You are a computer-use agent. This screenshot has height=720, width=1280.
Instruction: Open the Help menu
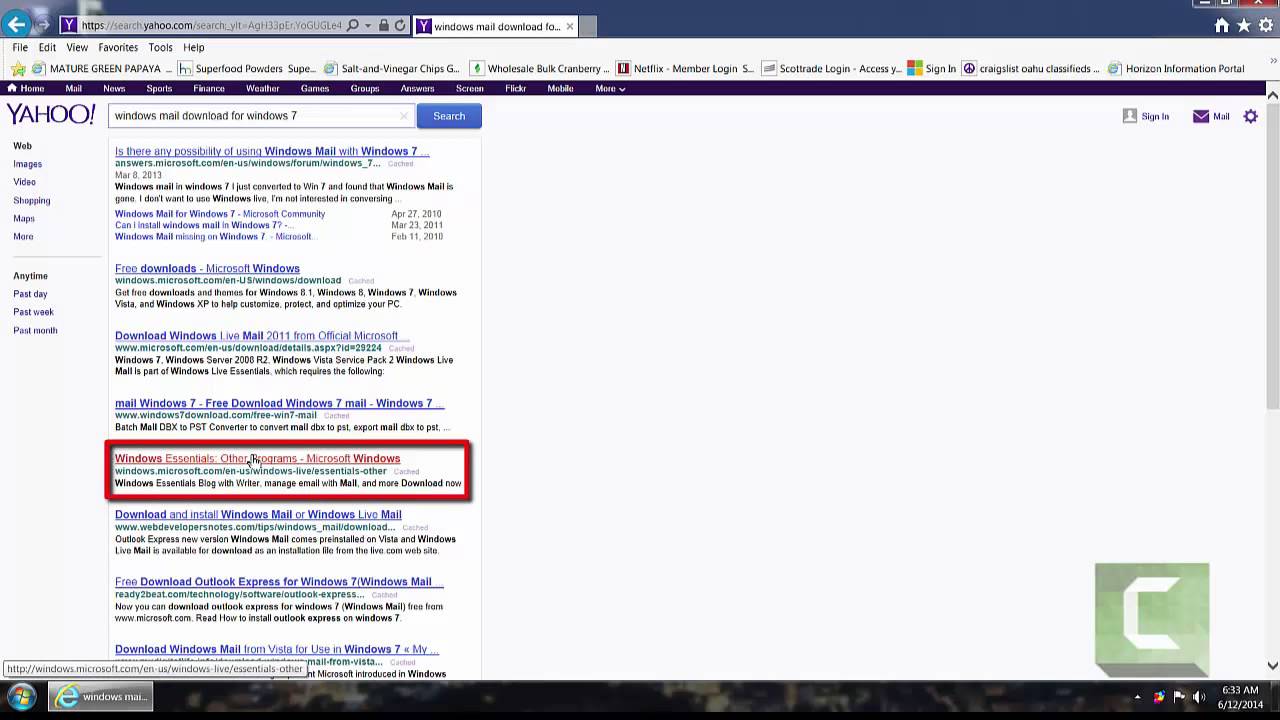click(193, 47)
